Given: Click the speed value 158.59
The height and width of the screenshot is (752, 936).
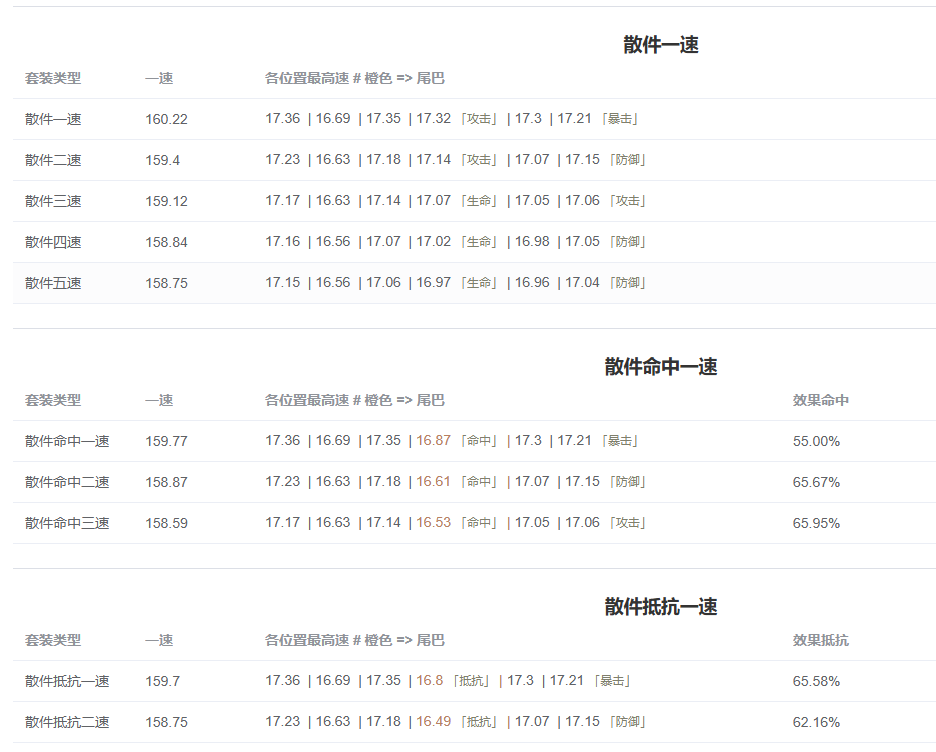Looking at the screenshot, I should click(167, 523).
